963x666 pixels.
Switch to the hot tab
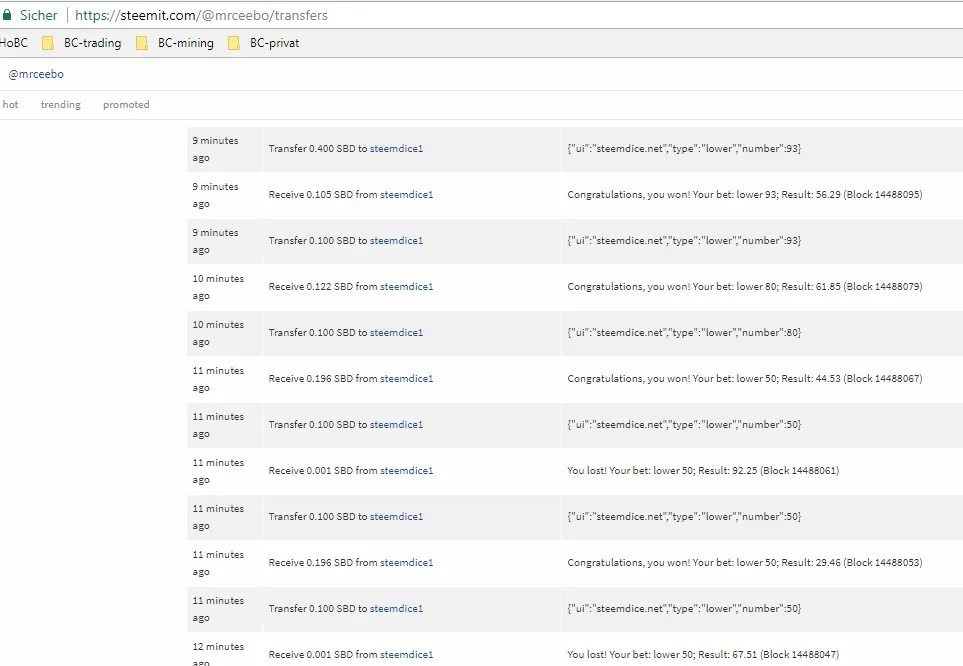click(x=10, y=104)
